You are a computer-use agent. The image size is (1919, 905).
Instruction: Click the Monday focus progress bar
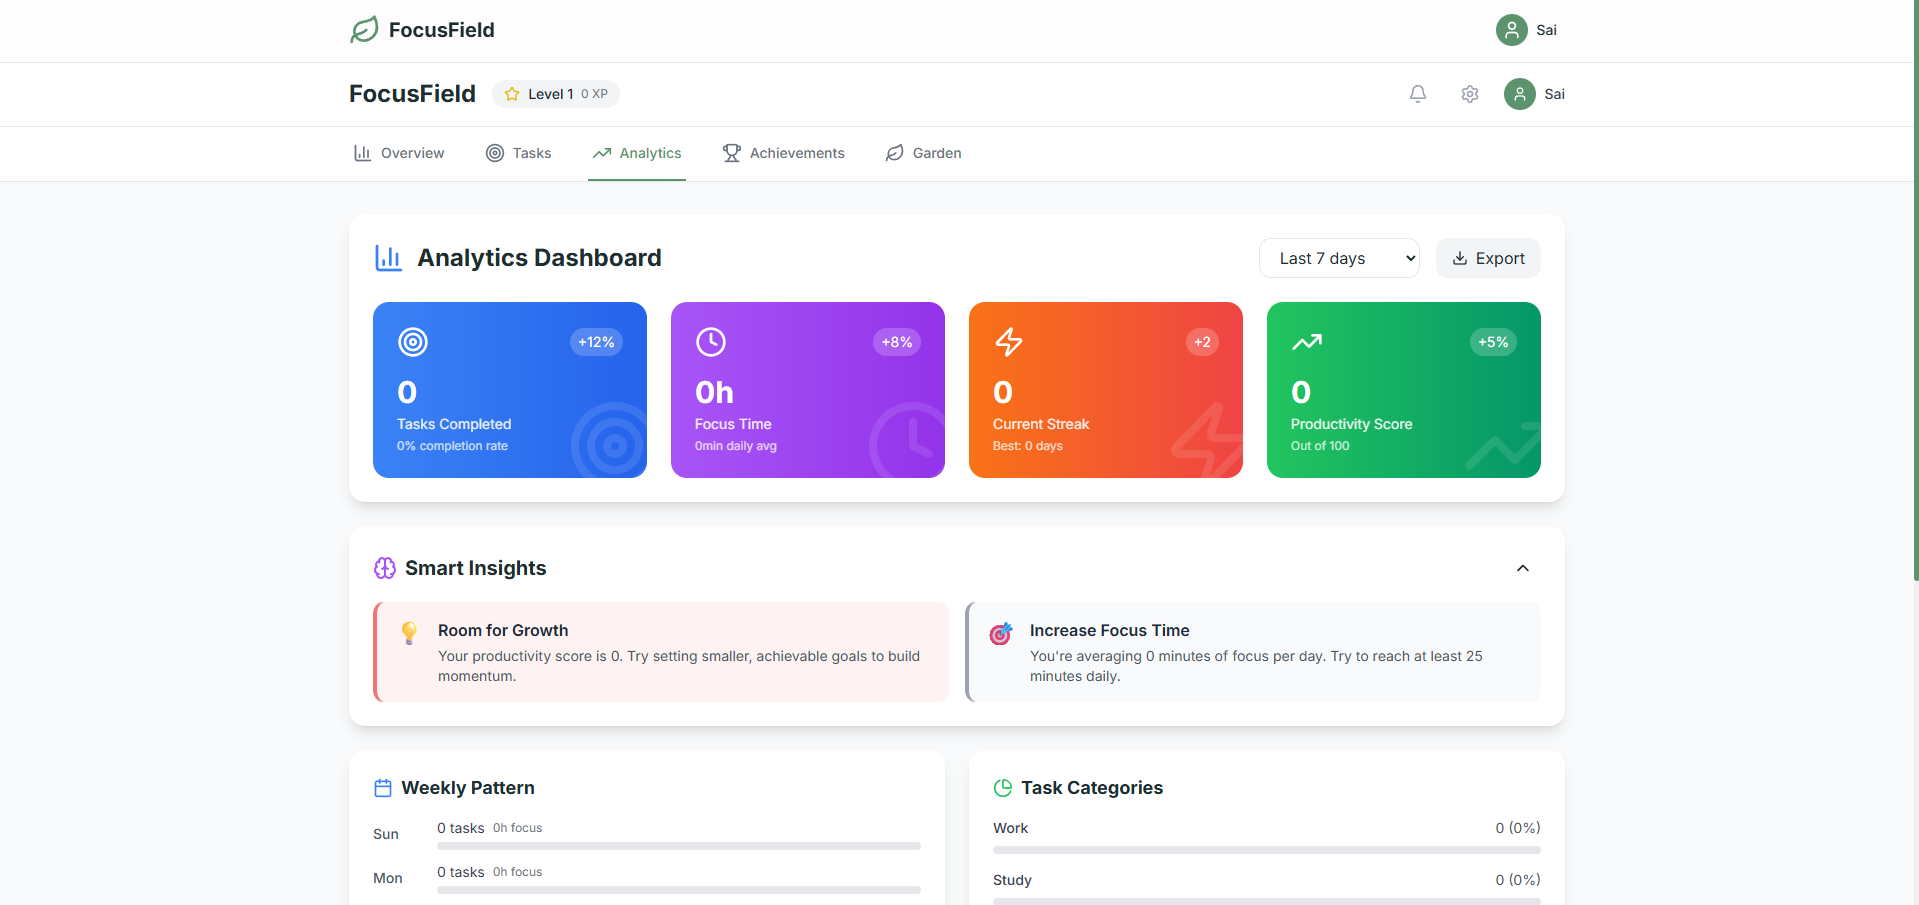click(x=679, y=890)
